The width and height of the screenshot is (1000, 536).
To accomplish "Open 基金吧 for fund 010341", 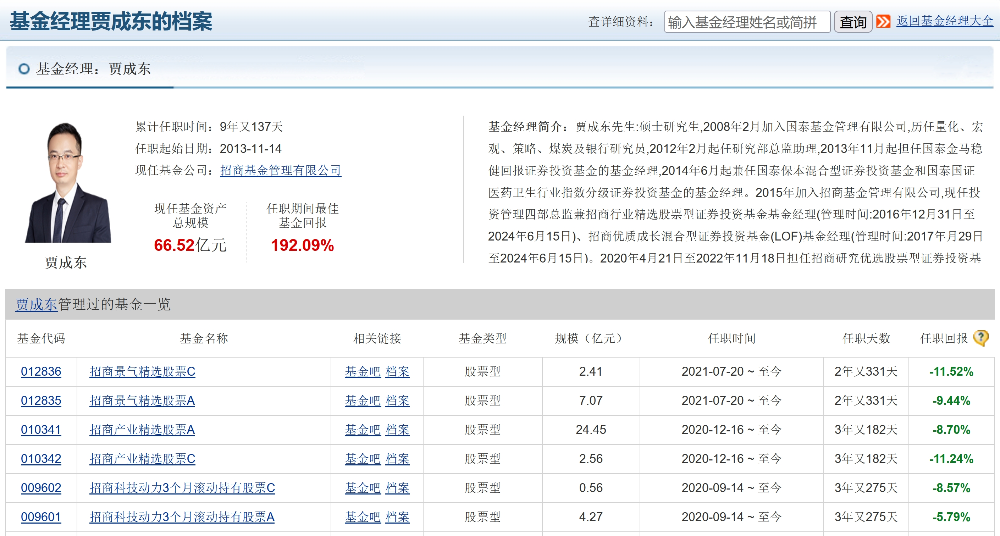I will [x=362, y=429].
